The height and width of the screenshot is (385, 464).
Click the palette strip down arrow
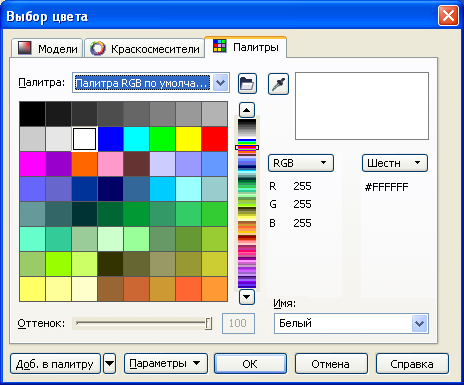click(x=247, y=297)
